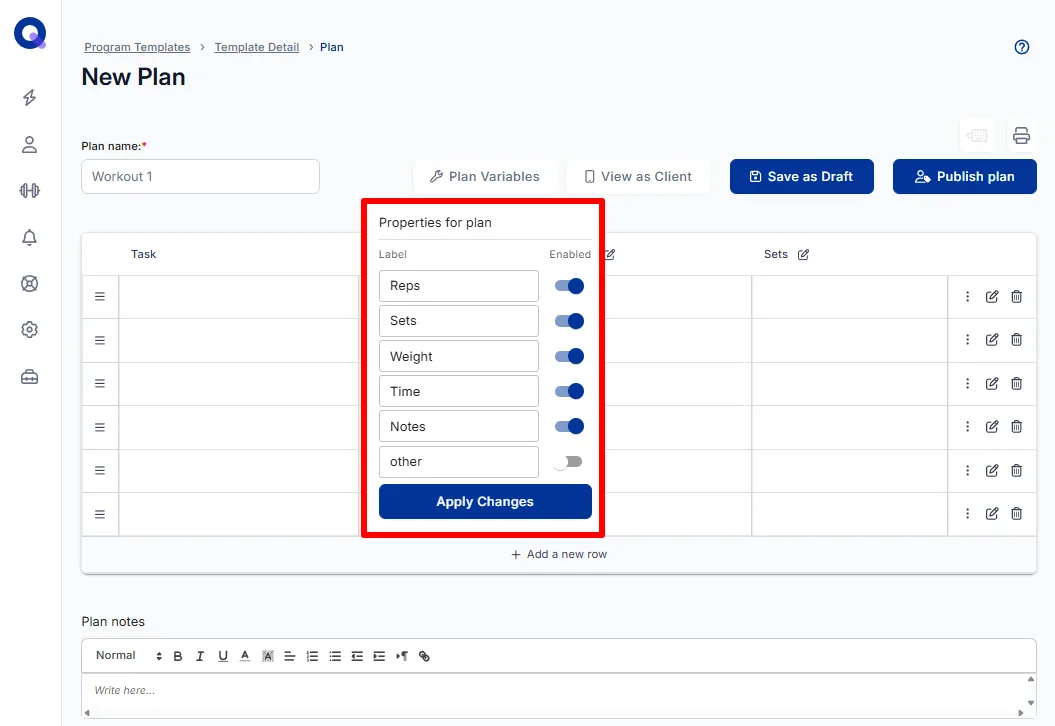
Task: Decrease indent in Plan notes toolbar
Action: (x=357, y=656)
